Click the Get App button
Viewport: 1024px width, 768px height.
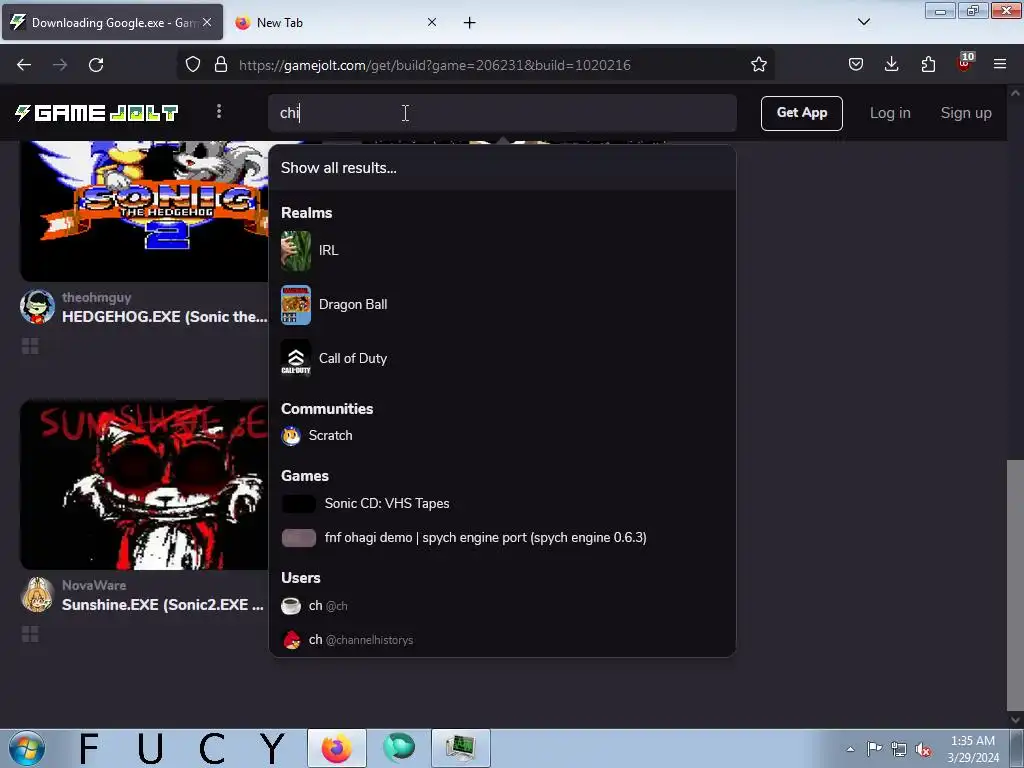[x=801, y=113]
